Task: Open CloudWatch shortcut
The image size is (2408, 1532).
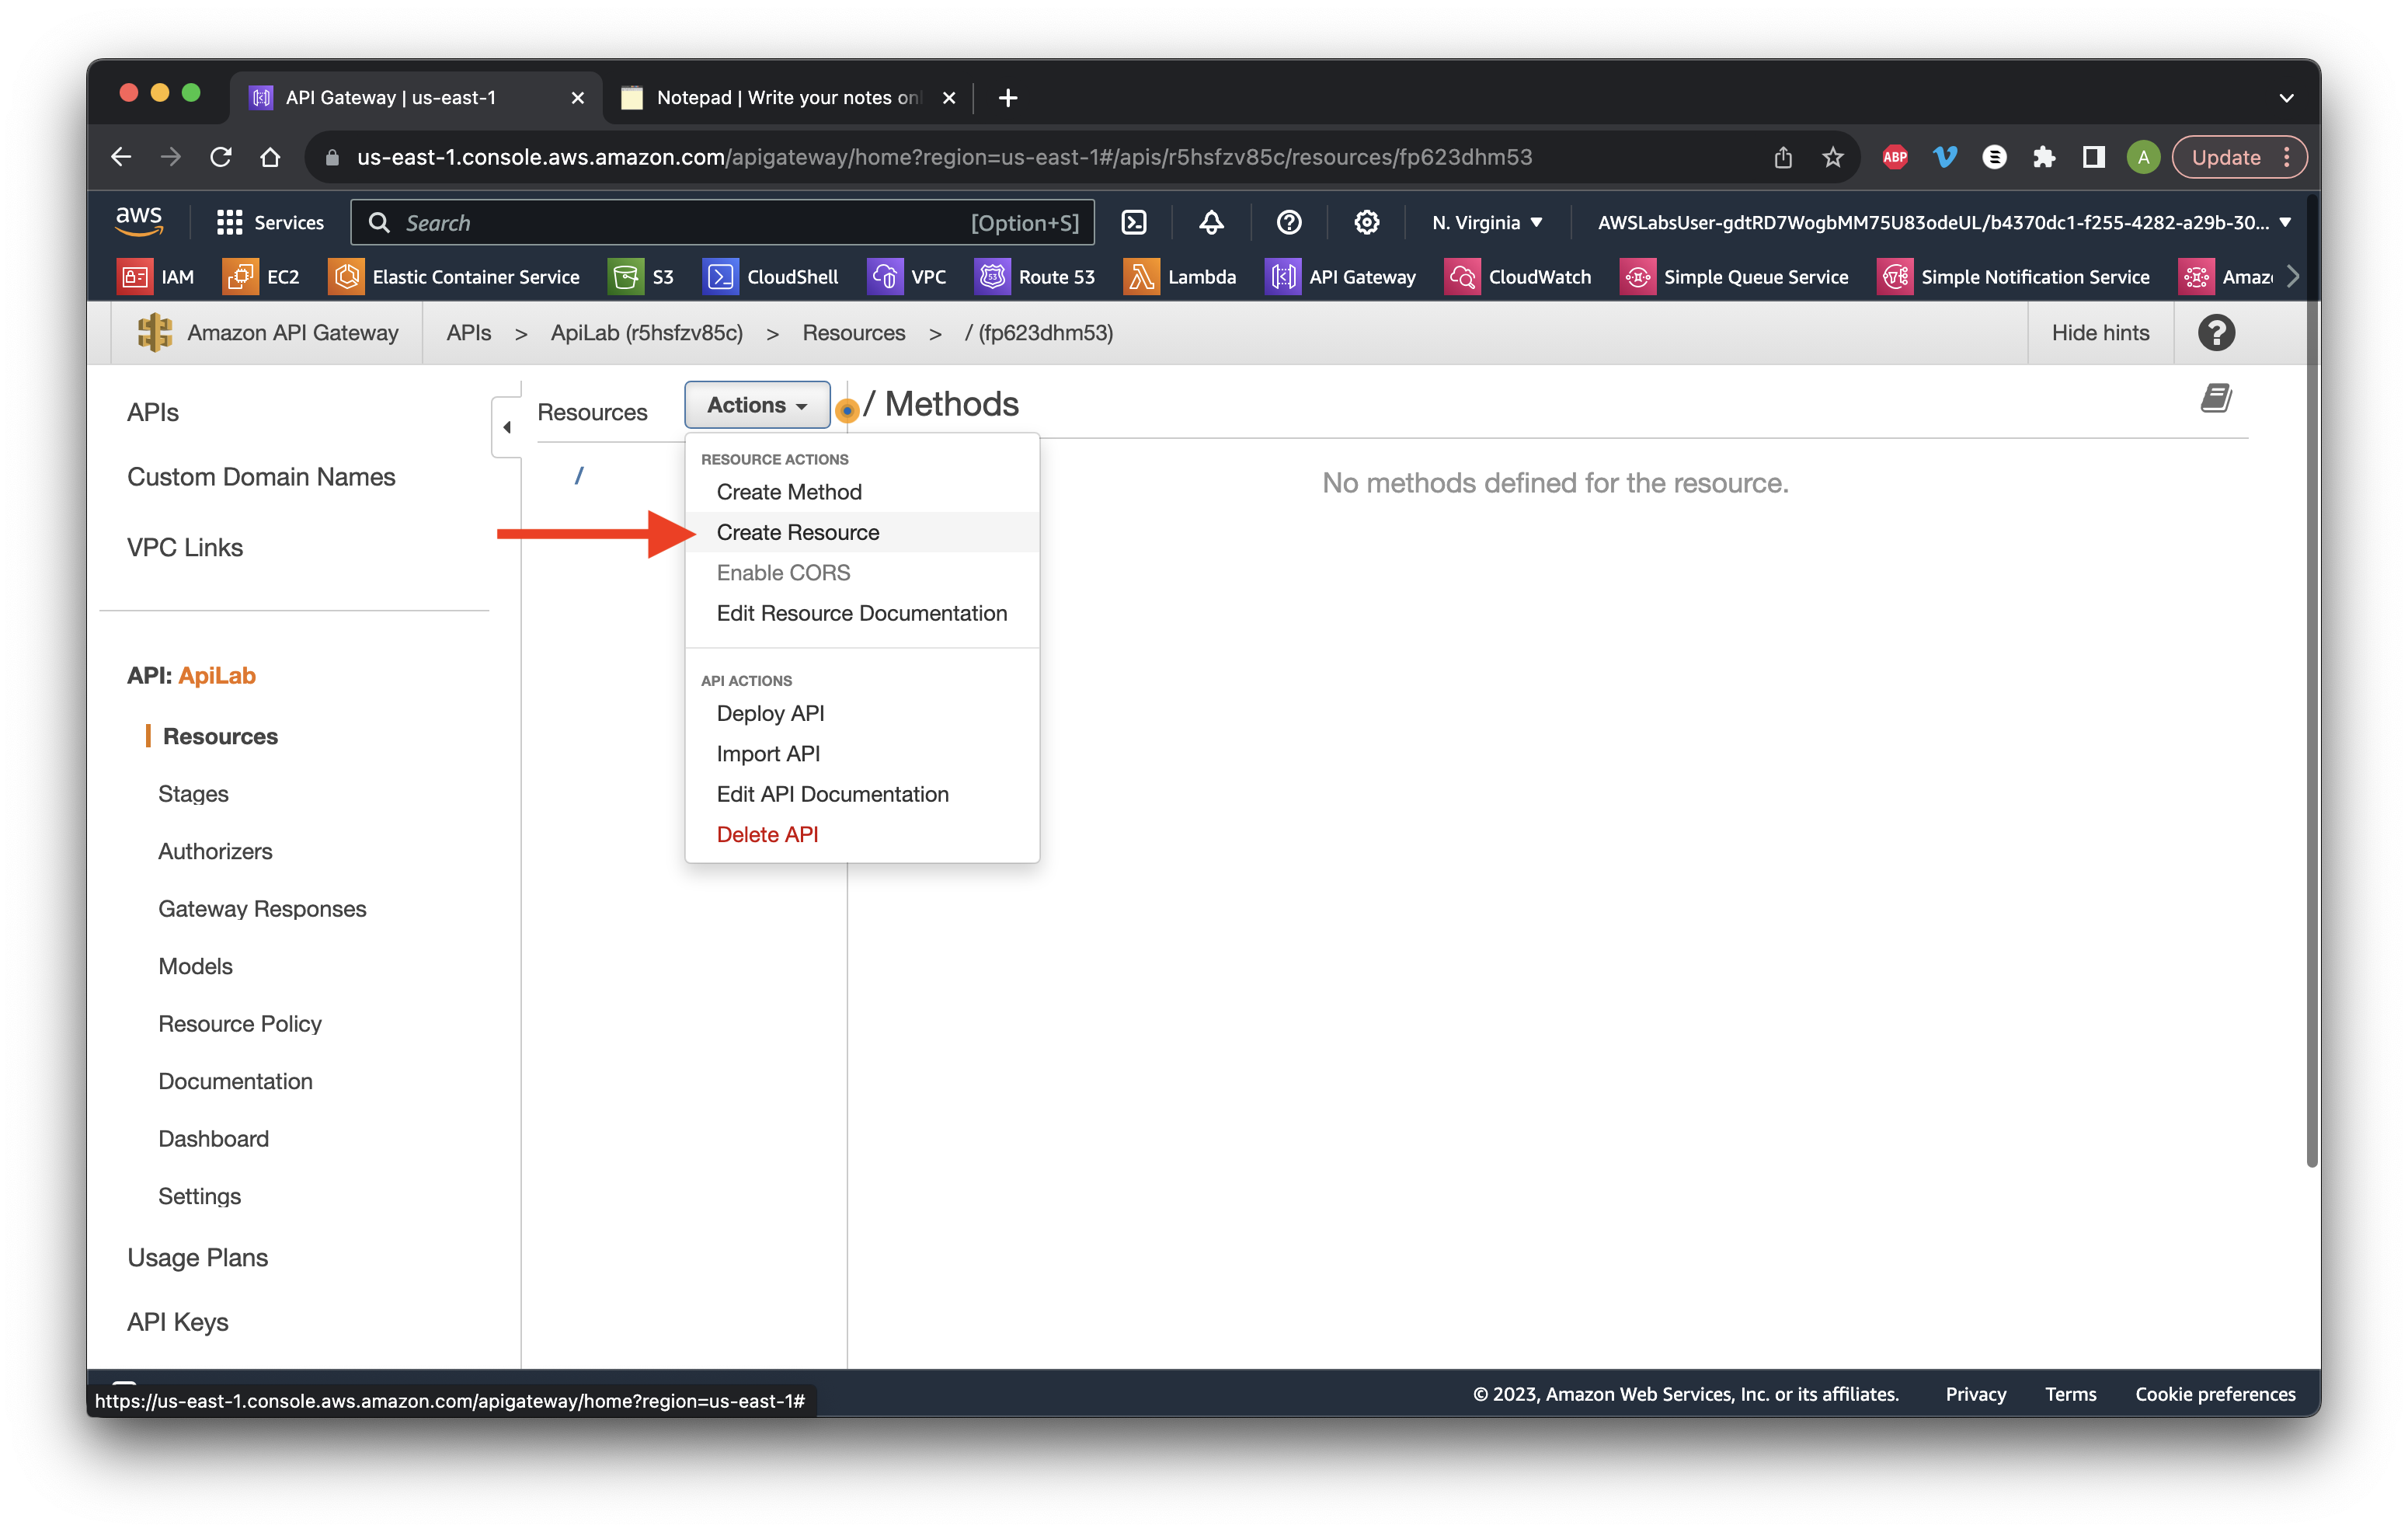Action: (x=1519, y=277)
